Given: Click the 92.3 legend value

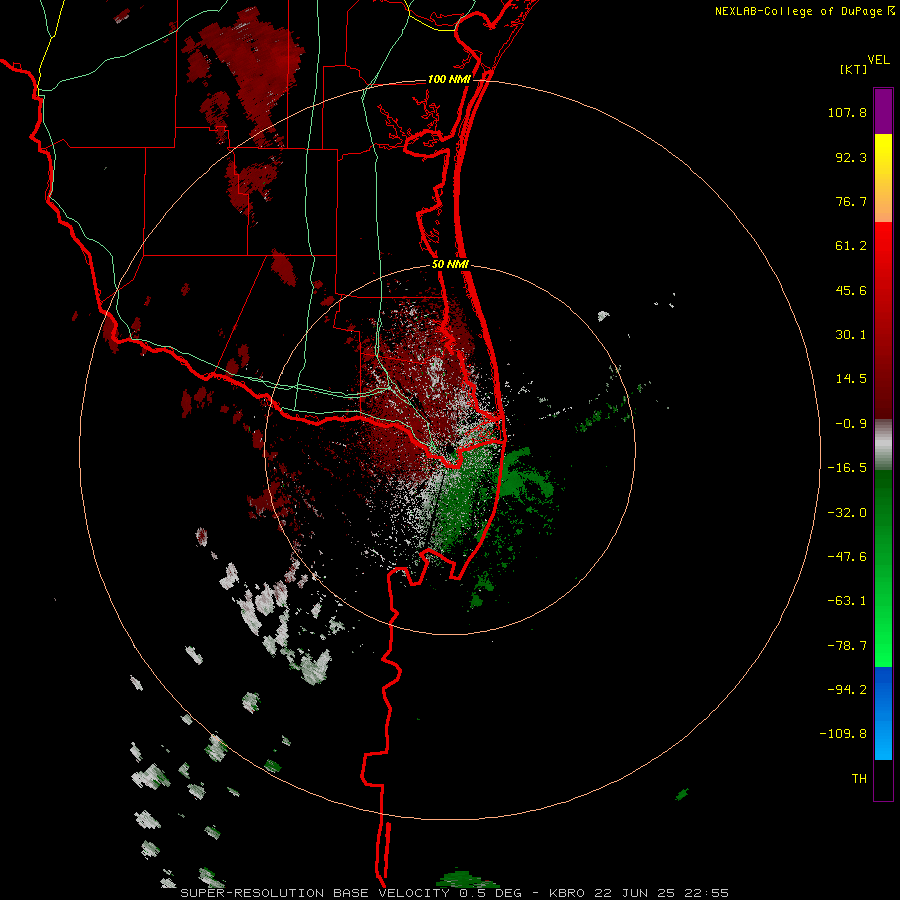Looking at the screenshot, I should [x=851, y=157].
